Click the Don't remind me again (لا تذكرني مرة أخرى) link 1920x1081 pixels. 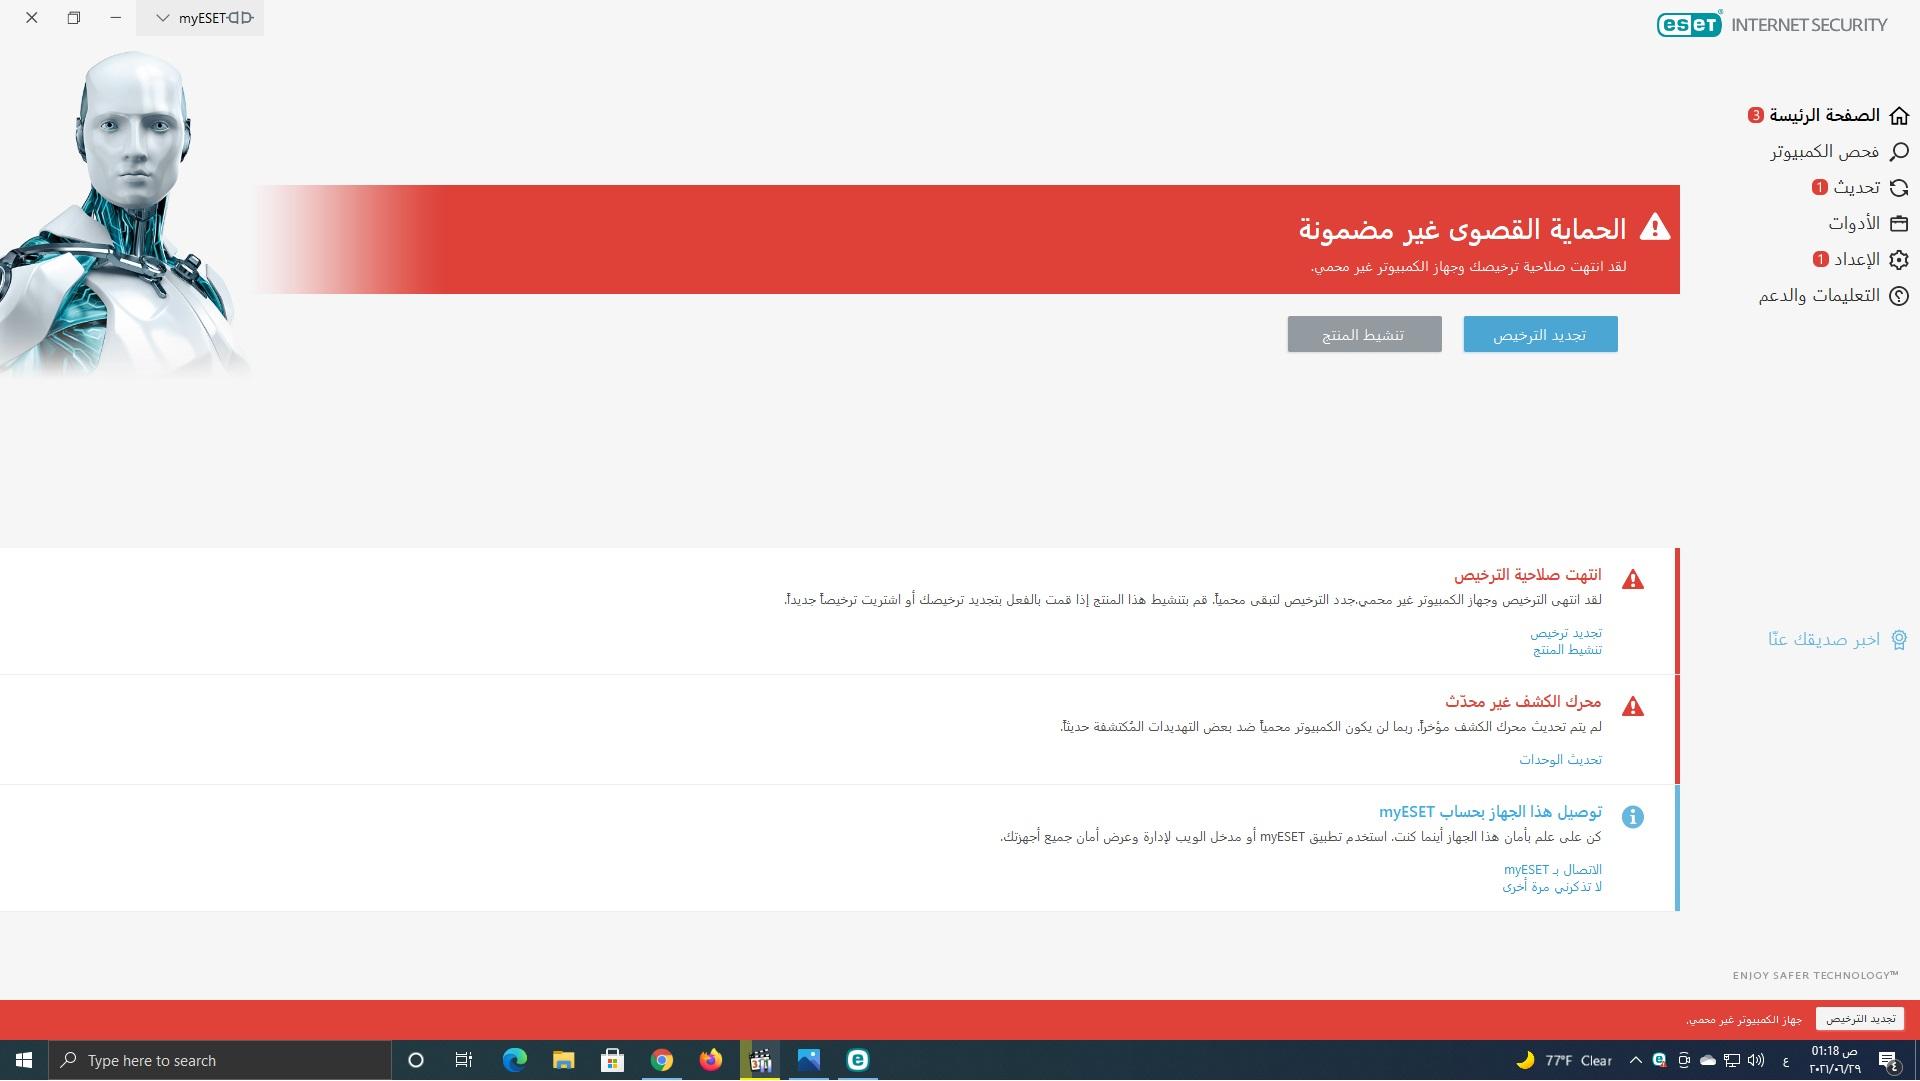point(1552,887)
